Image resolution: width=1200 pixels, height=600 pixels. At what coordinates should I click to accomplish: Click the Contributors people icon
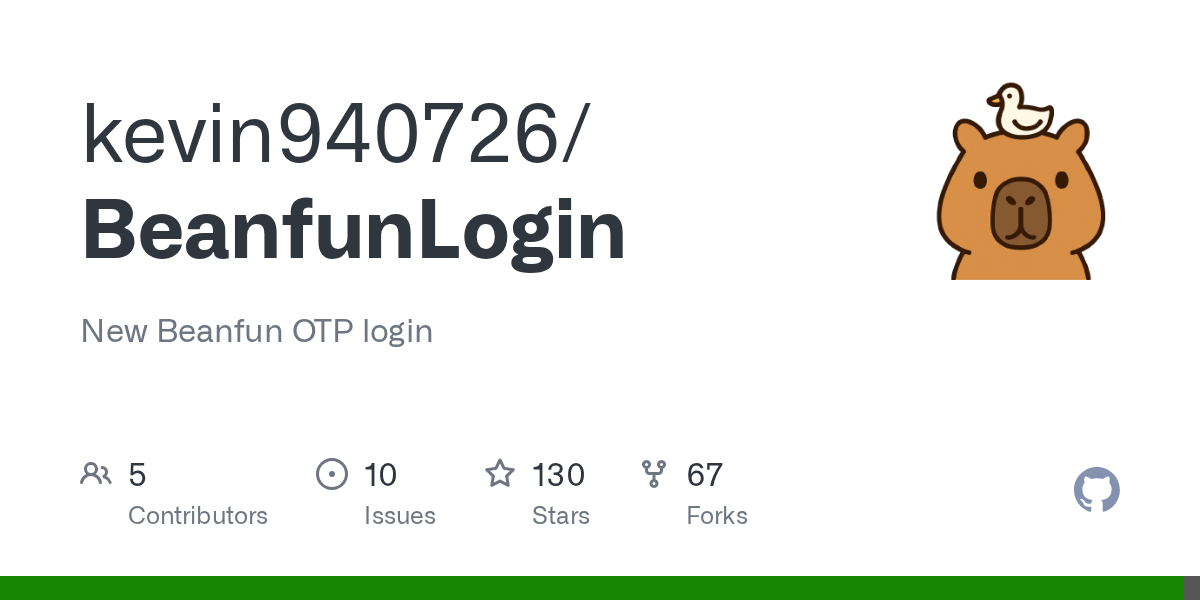click(x=96, y=474)
